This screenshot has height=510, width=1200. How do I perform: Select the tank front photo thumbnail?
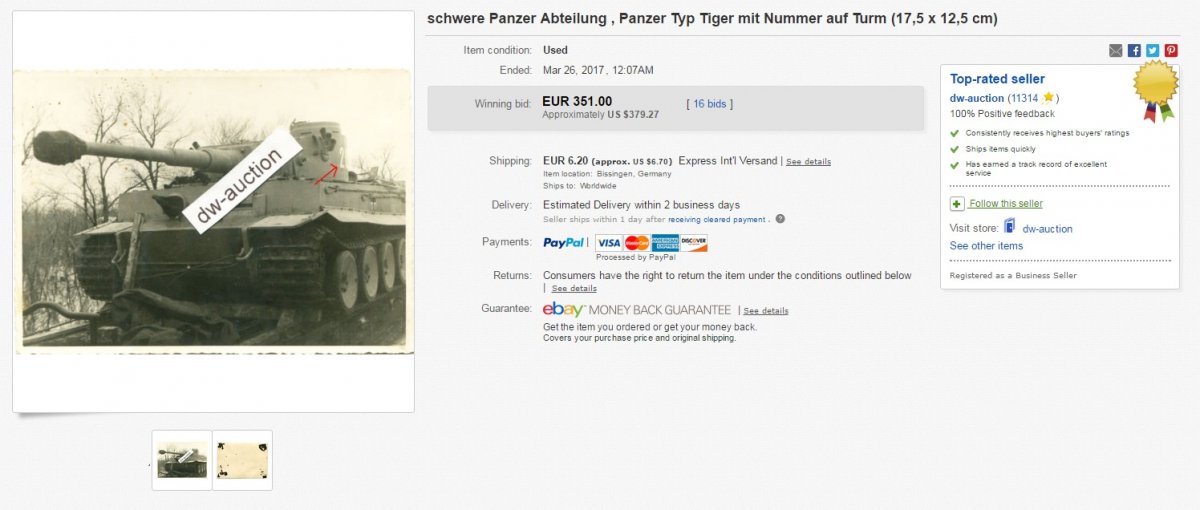pos(182,460)
